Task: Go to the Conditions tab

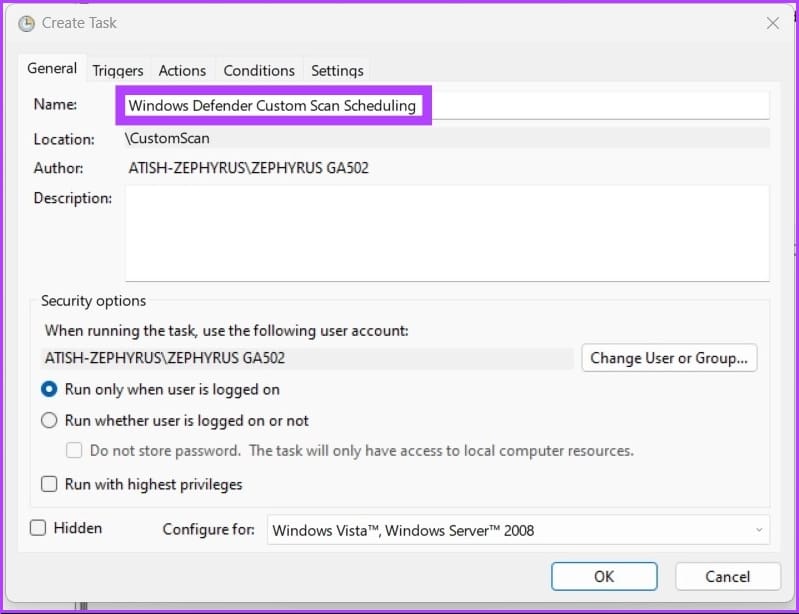Action: (x=259, y=70)
